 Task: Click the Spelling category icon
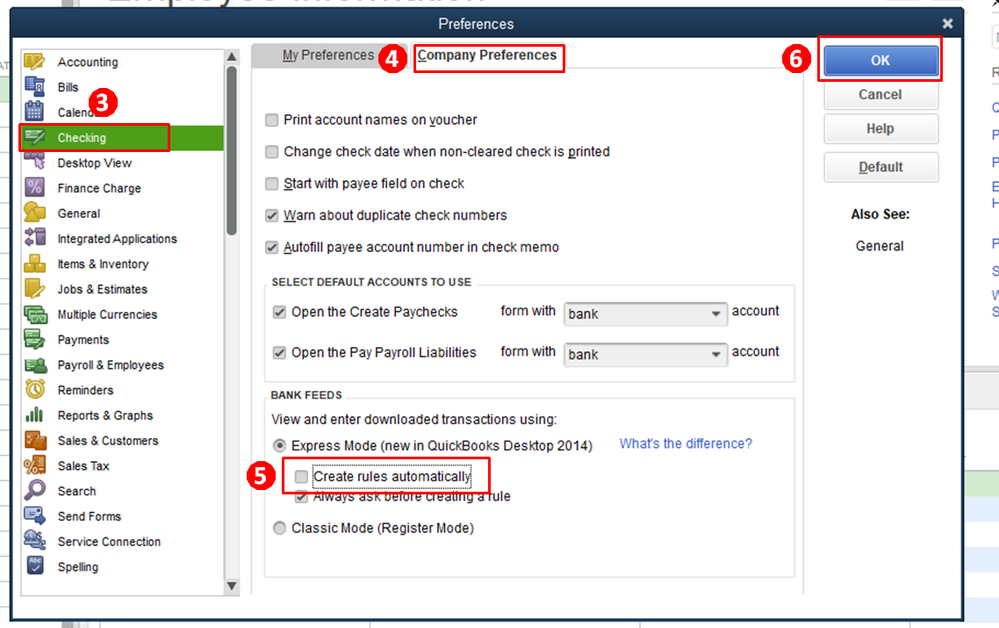pyautogui.click(x=34, y=566)
